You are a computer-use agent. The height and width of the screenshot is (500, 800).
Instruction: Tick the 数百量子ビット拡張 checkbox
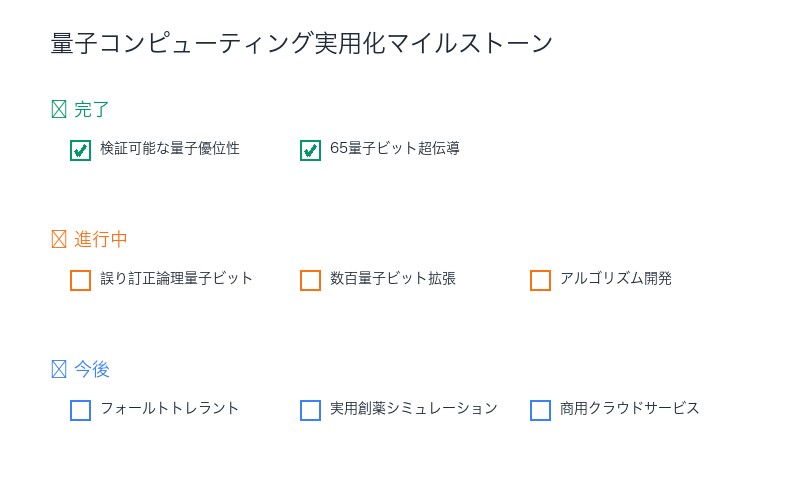point(311,281)
